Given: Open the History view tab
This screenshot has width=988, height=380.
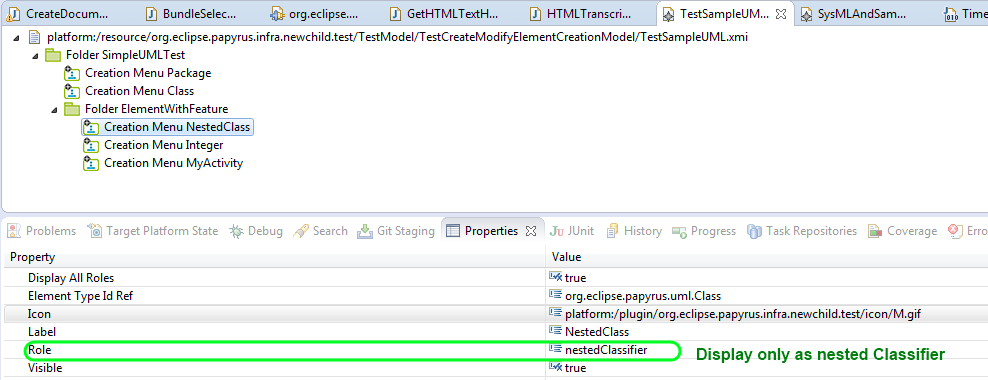Looking at the screenshot, I should [633, 231].
